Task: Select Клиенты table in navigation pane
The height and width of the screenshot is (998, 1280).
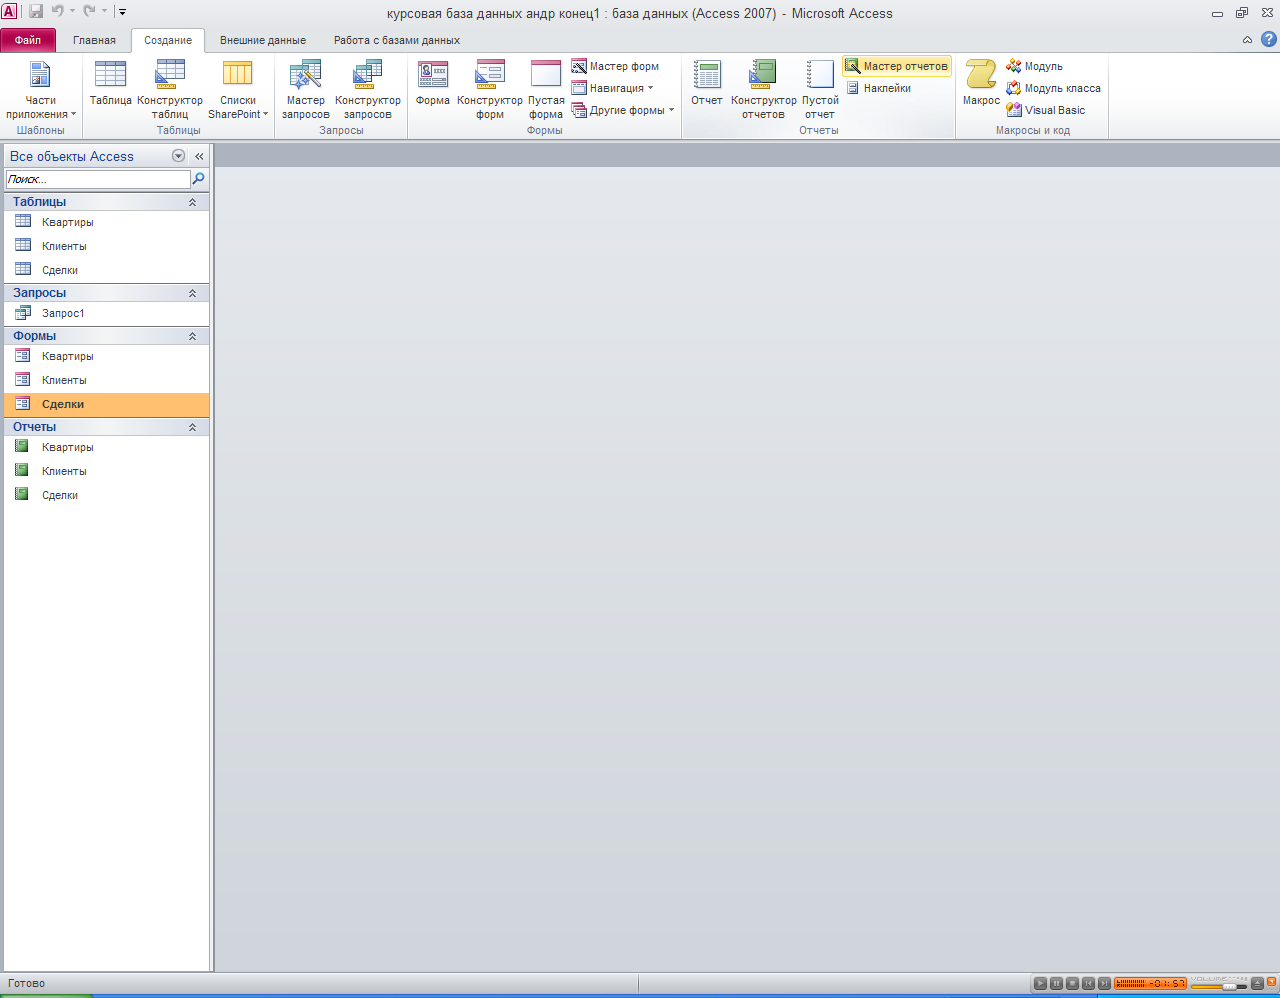Action: point(106,246)
